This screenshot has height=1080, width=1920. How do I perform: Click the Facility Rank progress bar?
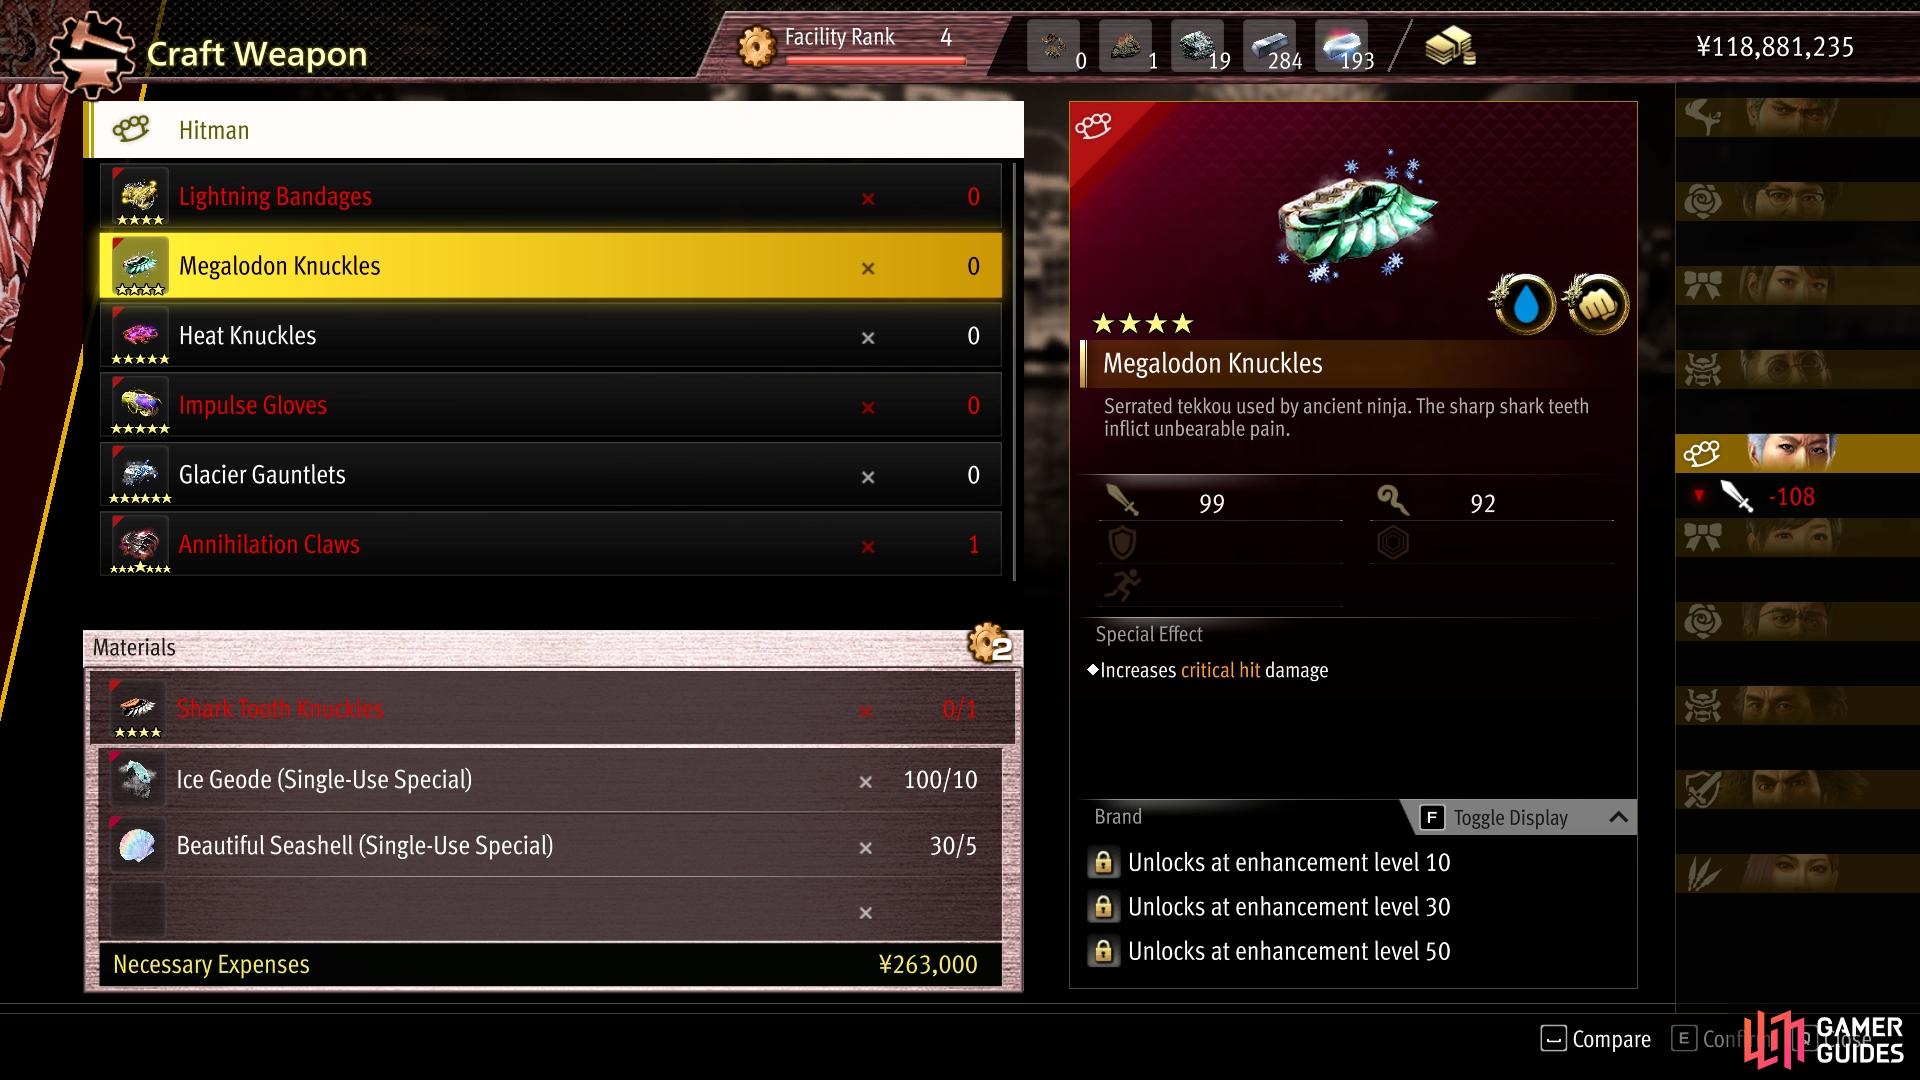pos(875,61)
